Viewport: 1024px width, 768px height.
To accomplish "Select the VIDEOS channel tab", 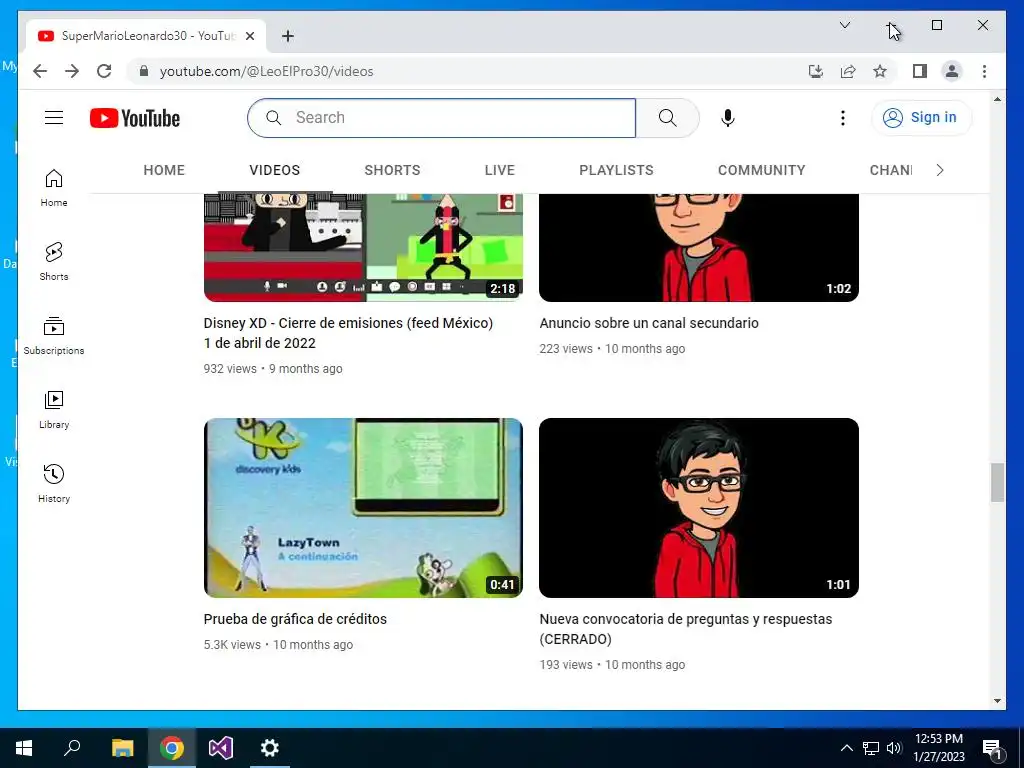I will pyautogui.click(x=274, y=170).
